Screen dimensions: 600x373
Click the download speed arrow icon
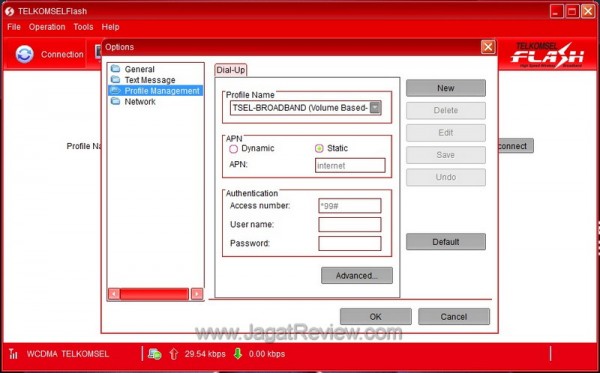(238, 354)
